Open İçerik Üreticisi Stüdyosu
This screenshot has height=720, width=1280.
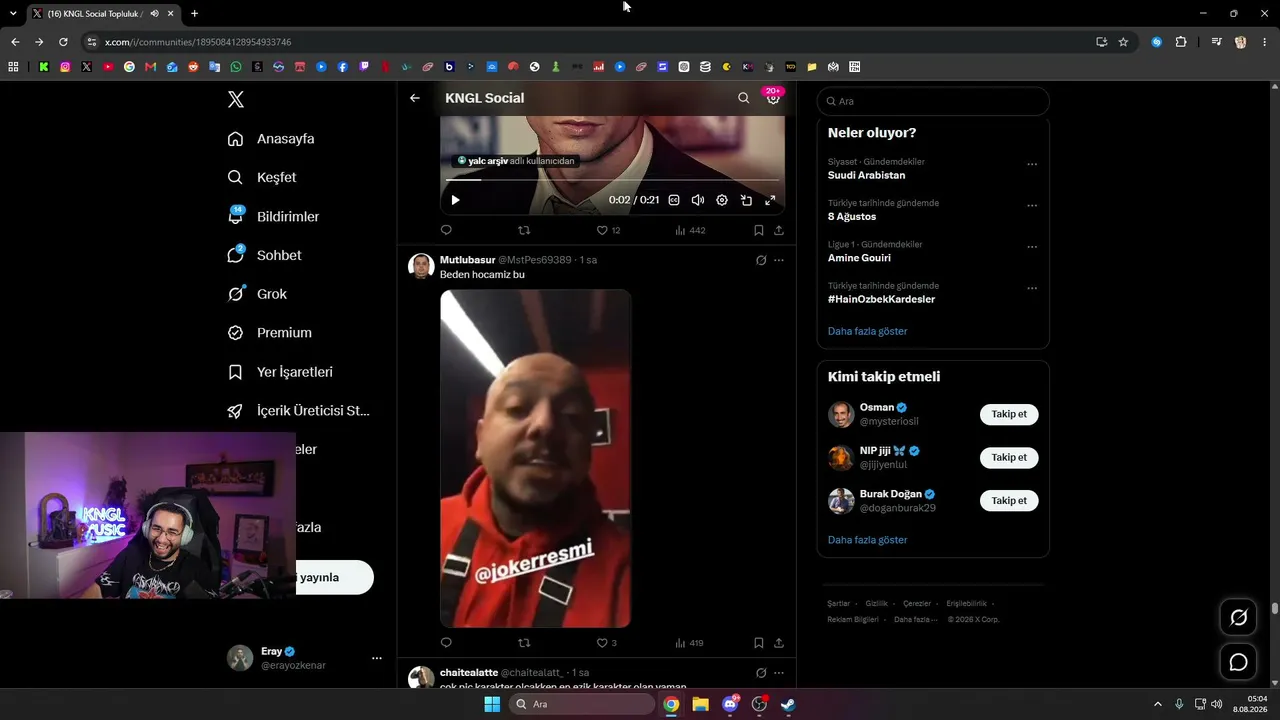click(299, 411)
